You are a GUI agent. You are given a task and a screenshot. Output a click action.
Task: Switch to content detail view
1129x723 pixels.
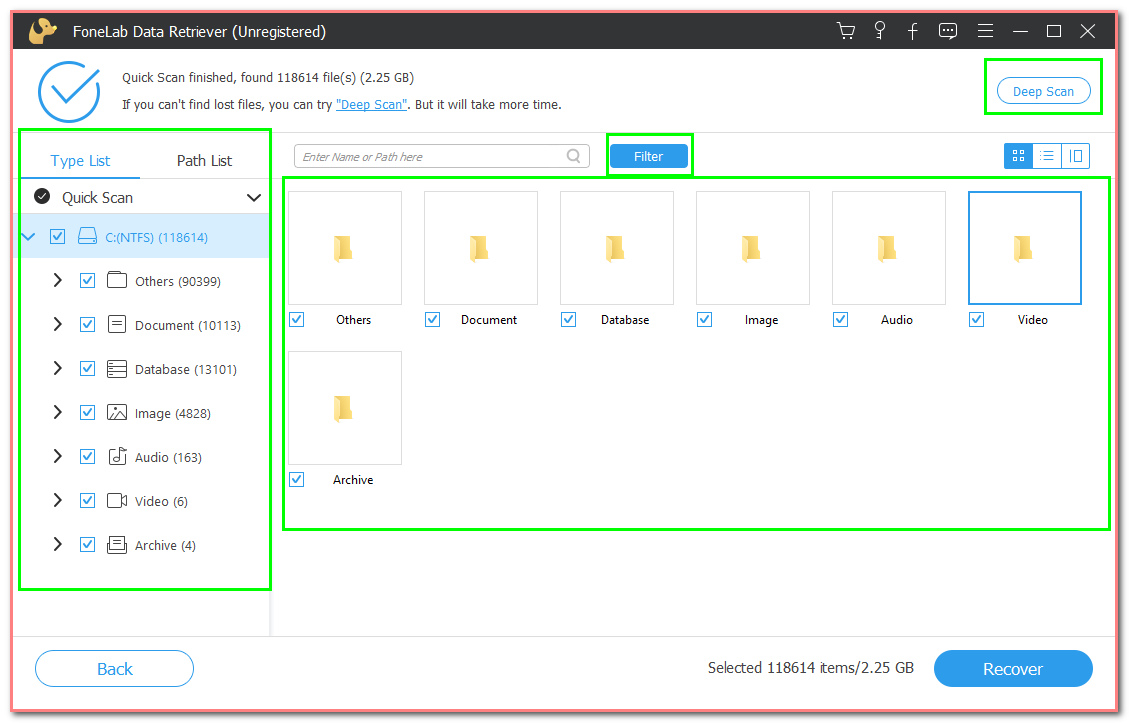coord(1075,156)
